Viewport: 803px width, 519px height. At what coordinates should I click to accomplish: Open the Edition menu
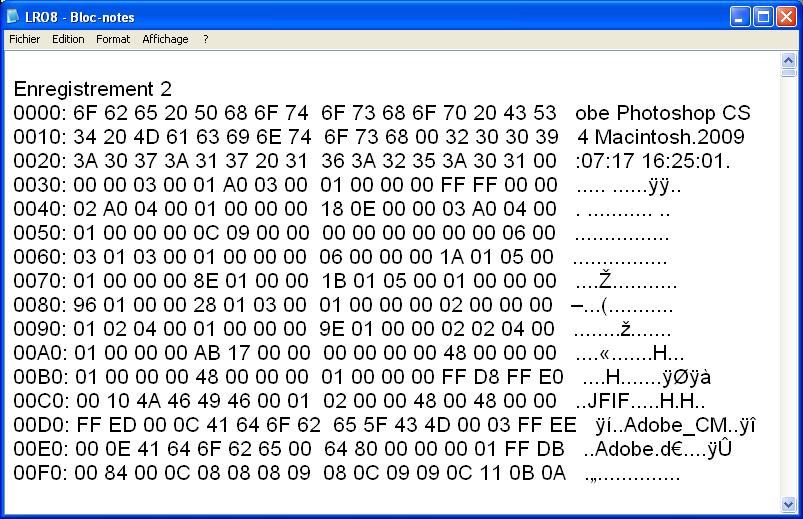click(68, 39)
